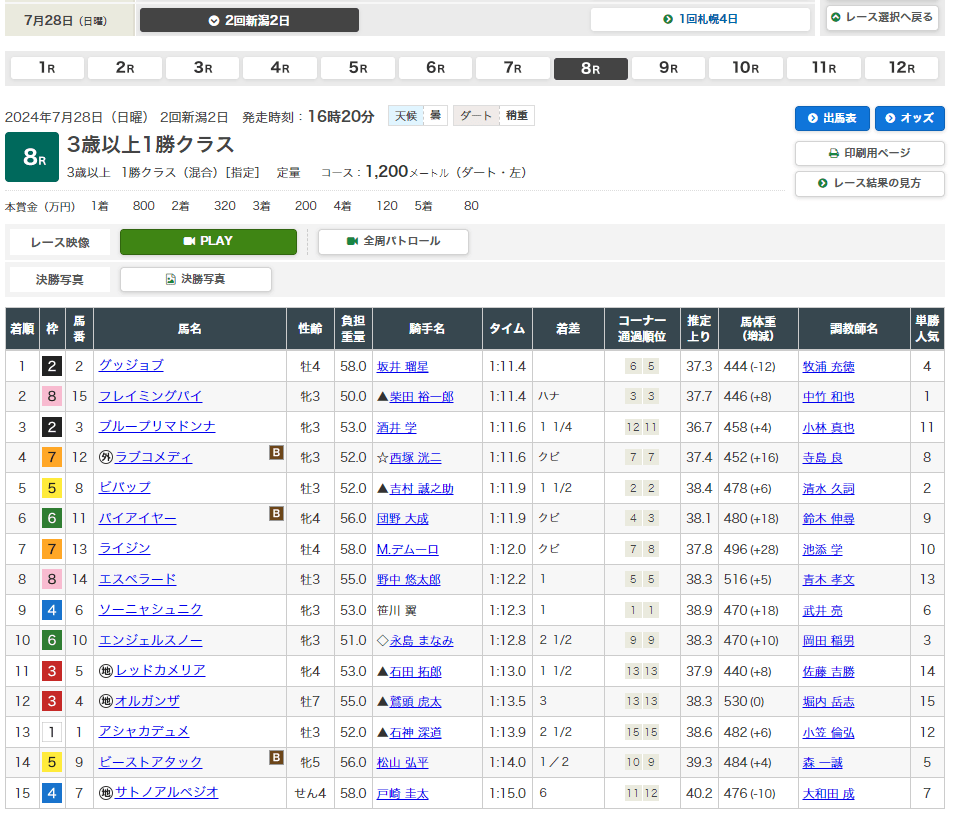Click blinker B icon beside ラブコメディ

click(x=276, y=453)
